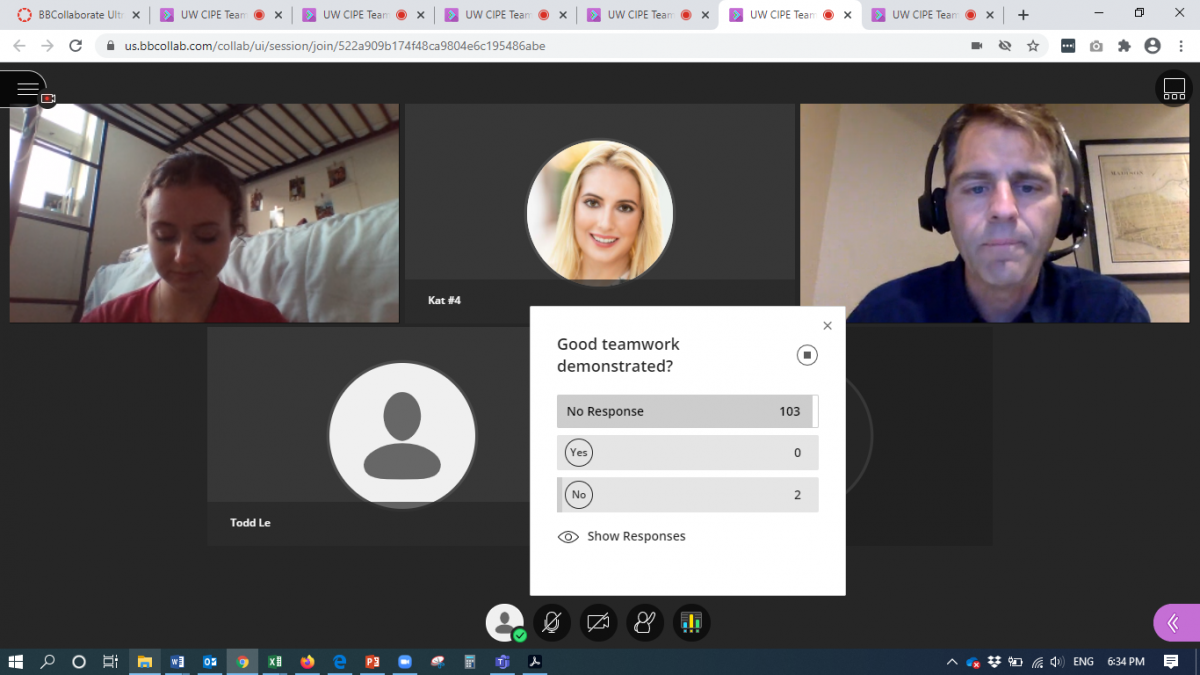1200x675 pixels.
Task: Reload the current page
Action: coord(75,46)
